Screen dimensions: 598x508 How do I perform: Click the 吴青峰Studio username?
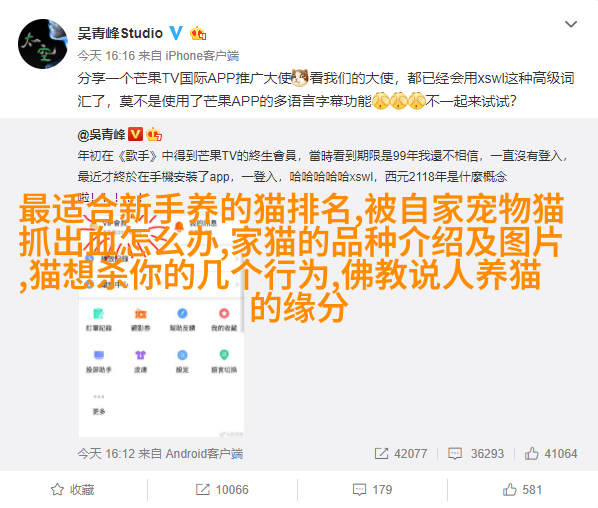coord(120,33)
